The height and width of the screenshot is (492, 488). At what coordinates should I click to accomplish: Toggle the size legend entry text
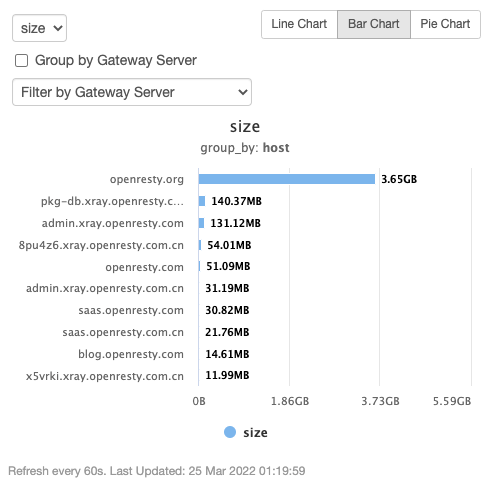point(255,433)
